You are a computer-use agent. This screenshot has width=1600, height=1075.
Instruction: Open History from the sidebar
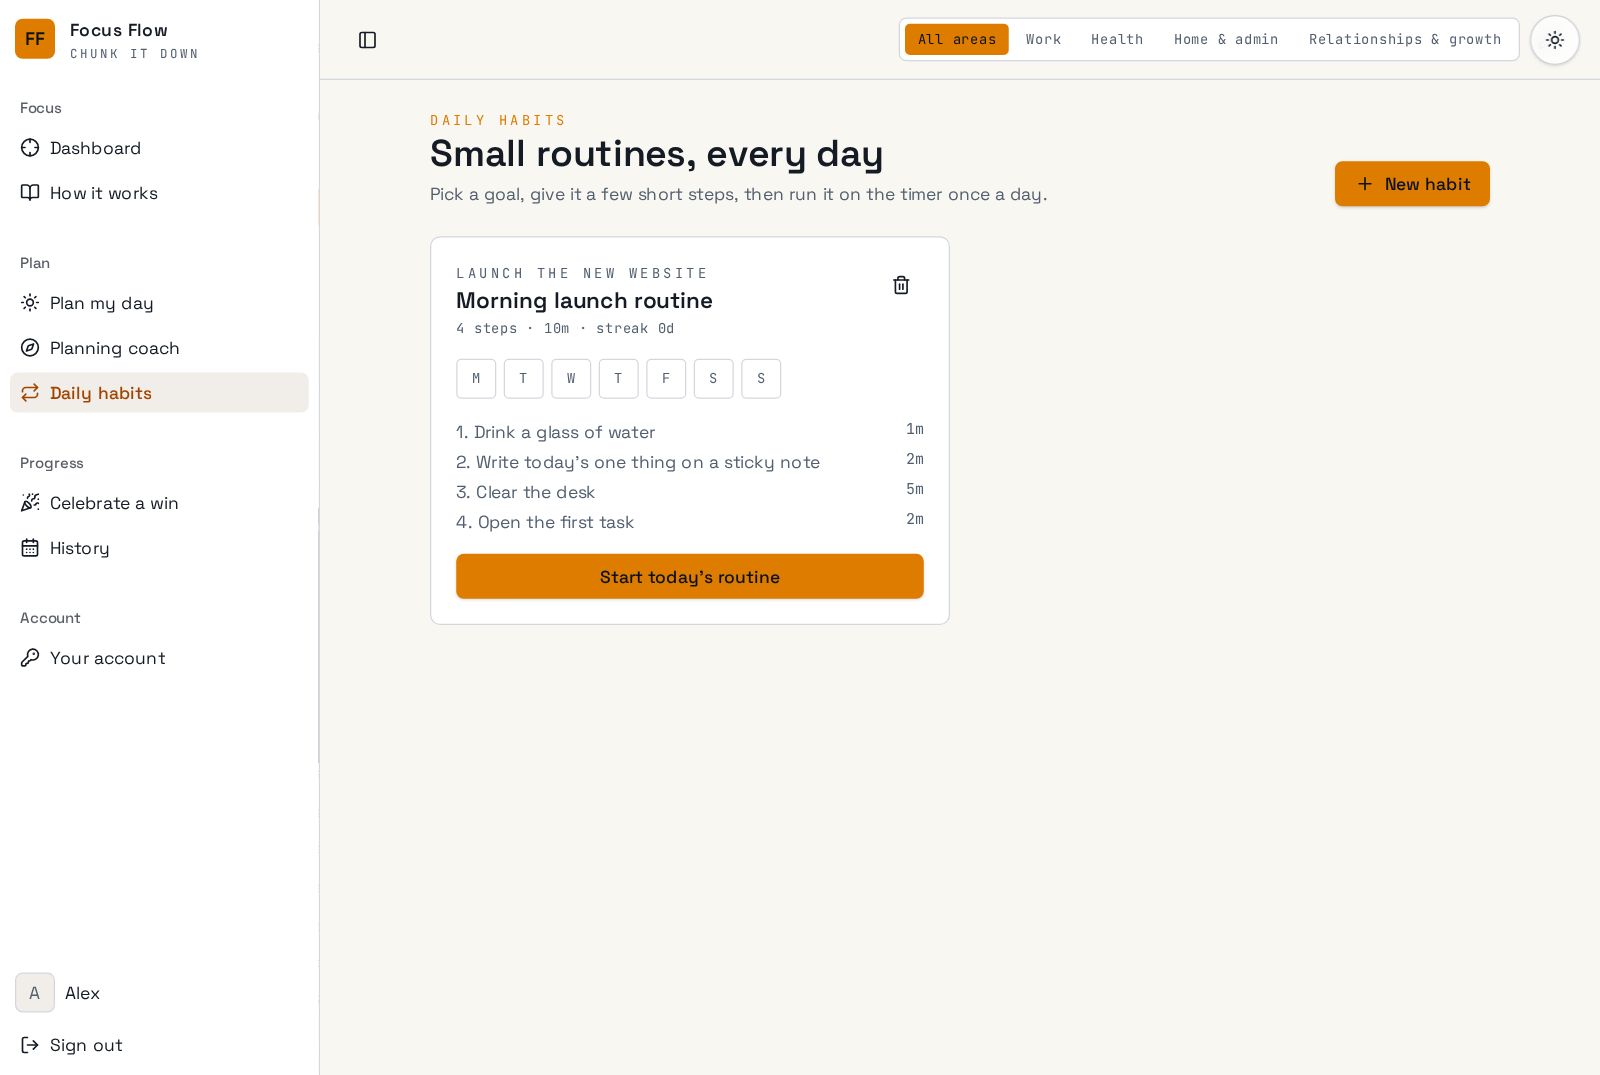[159, 548]
